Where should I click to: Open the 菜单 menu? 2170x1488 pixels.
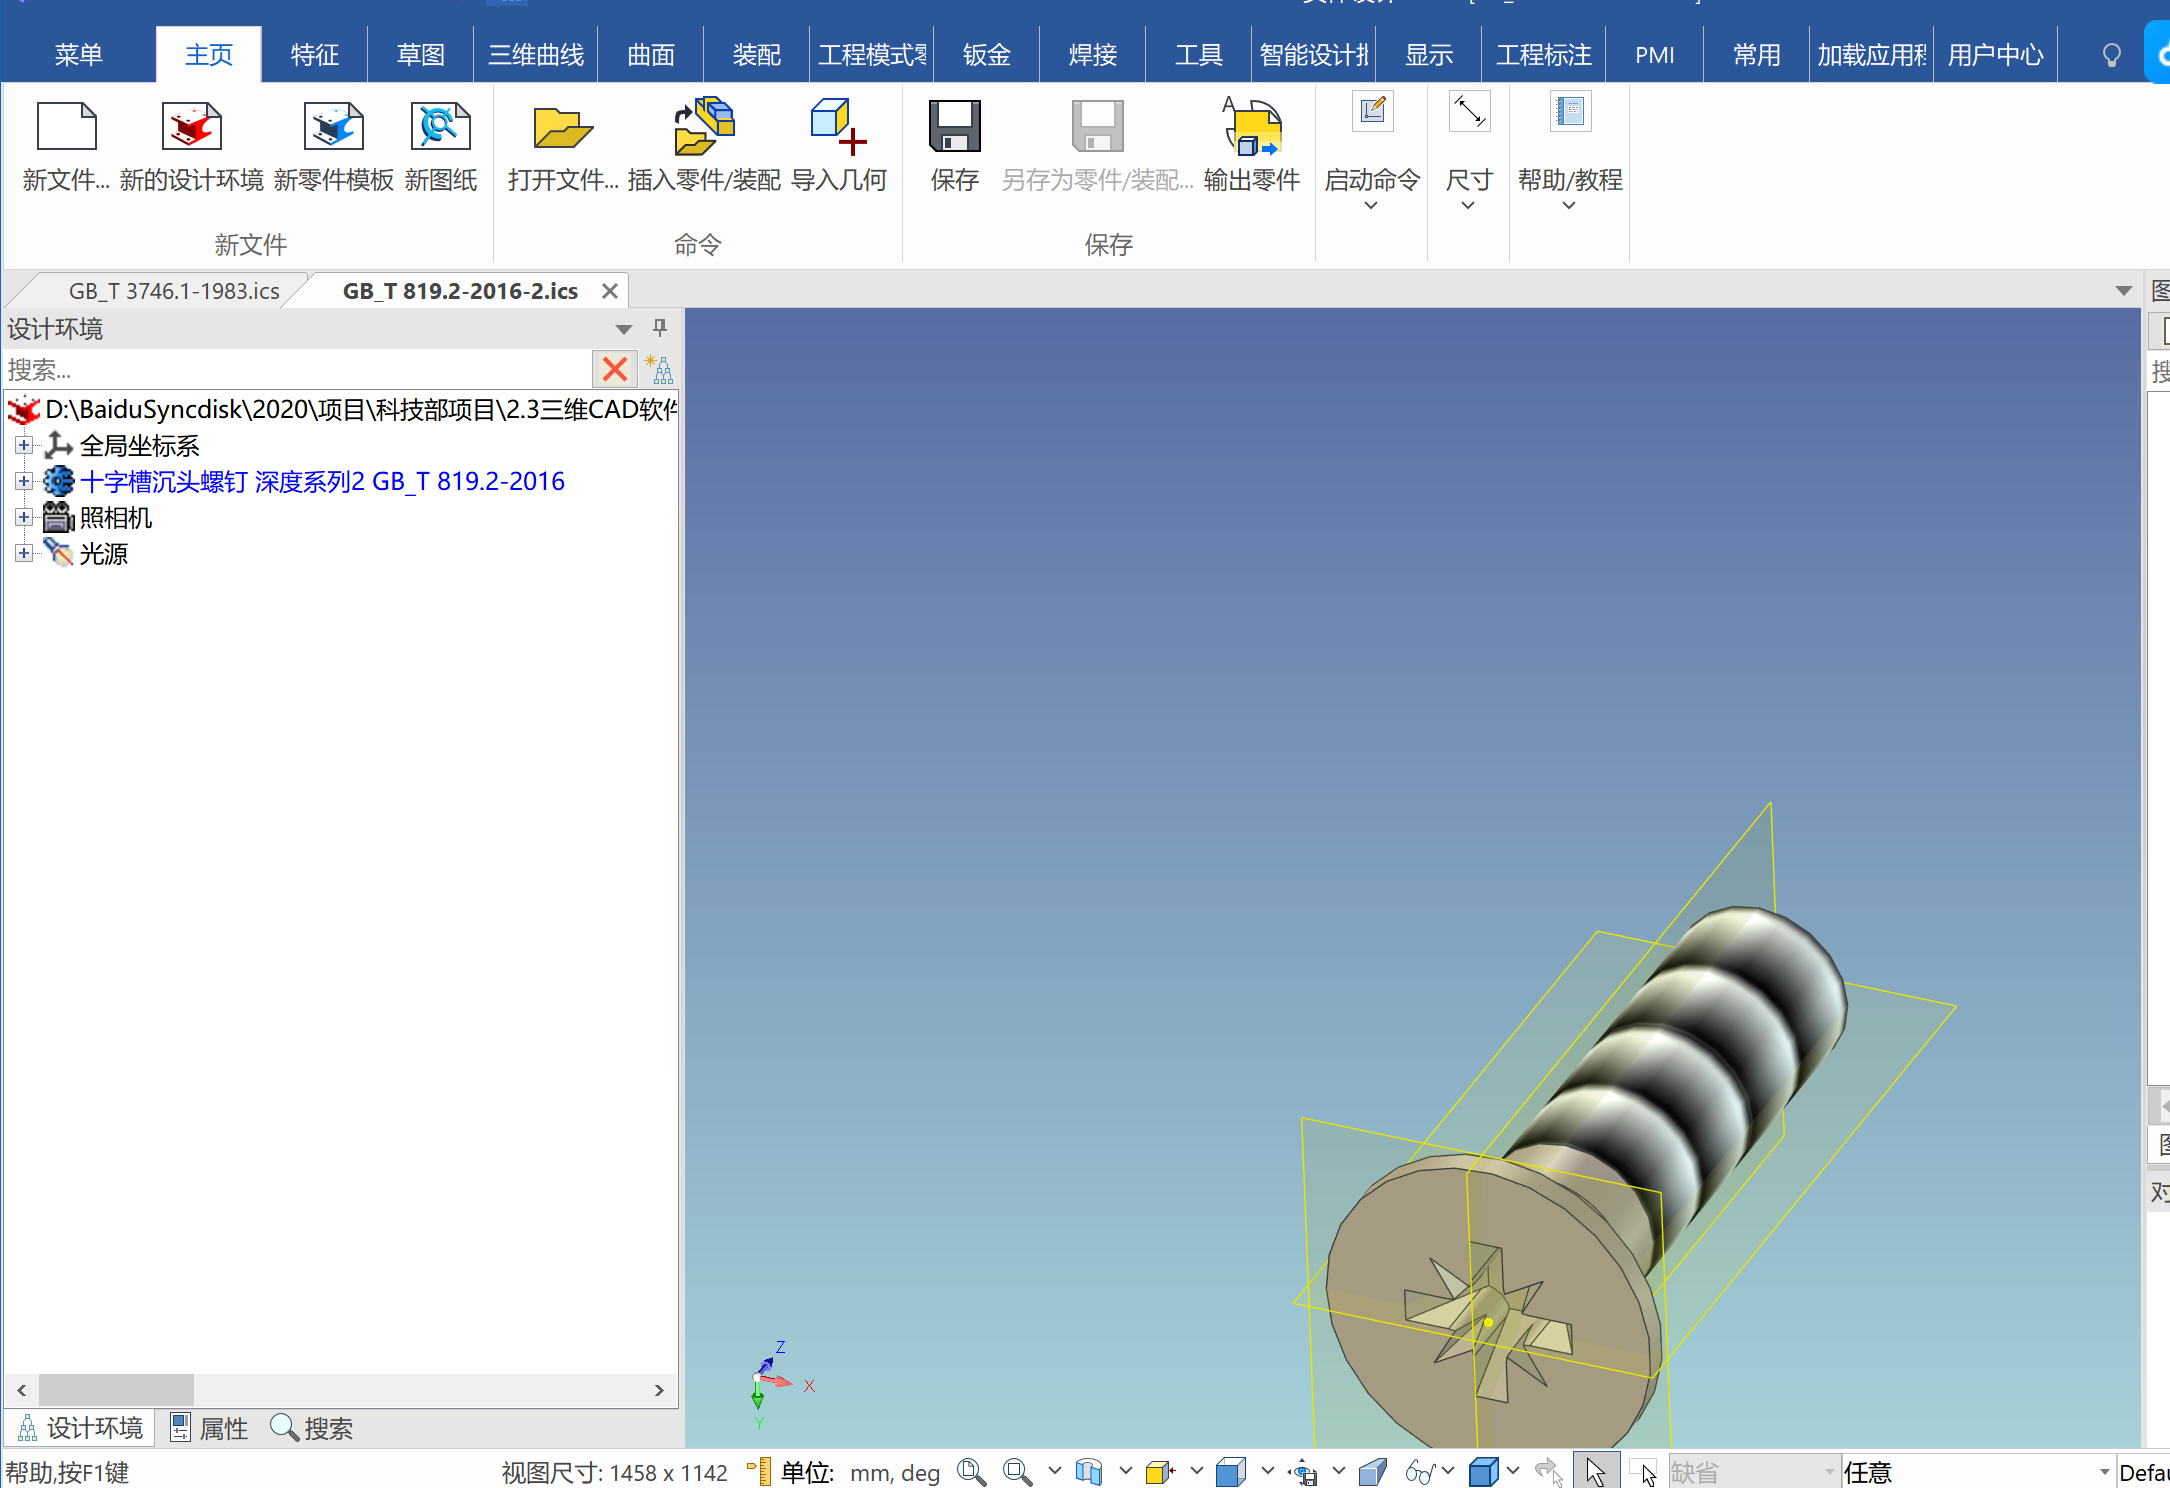(78, 55)
